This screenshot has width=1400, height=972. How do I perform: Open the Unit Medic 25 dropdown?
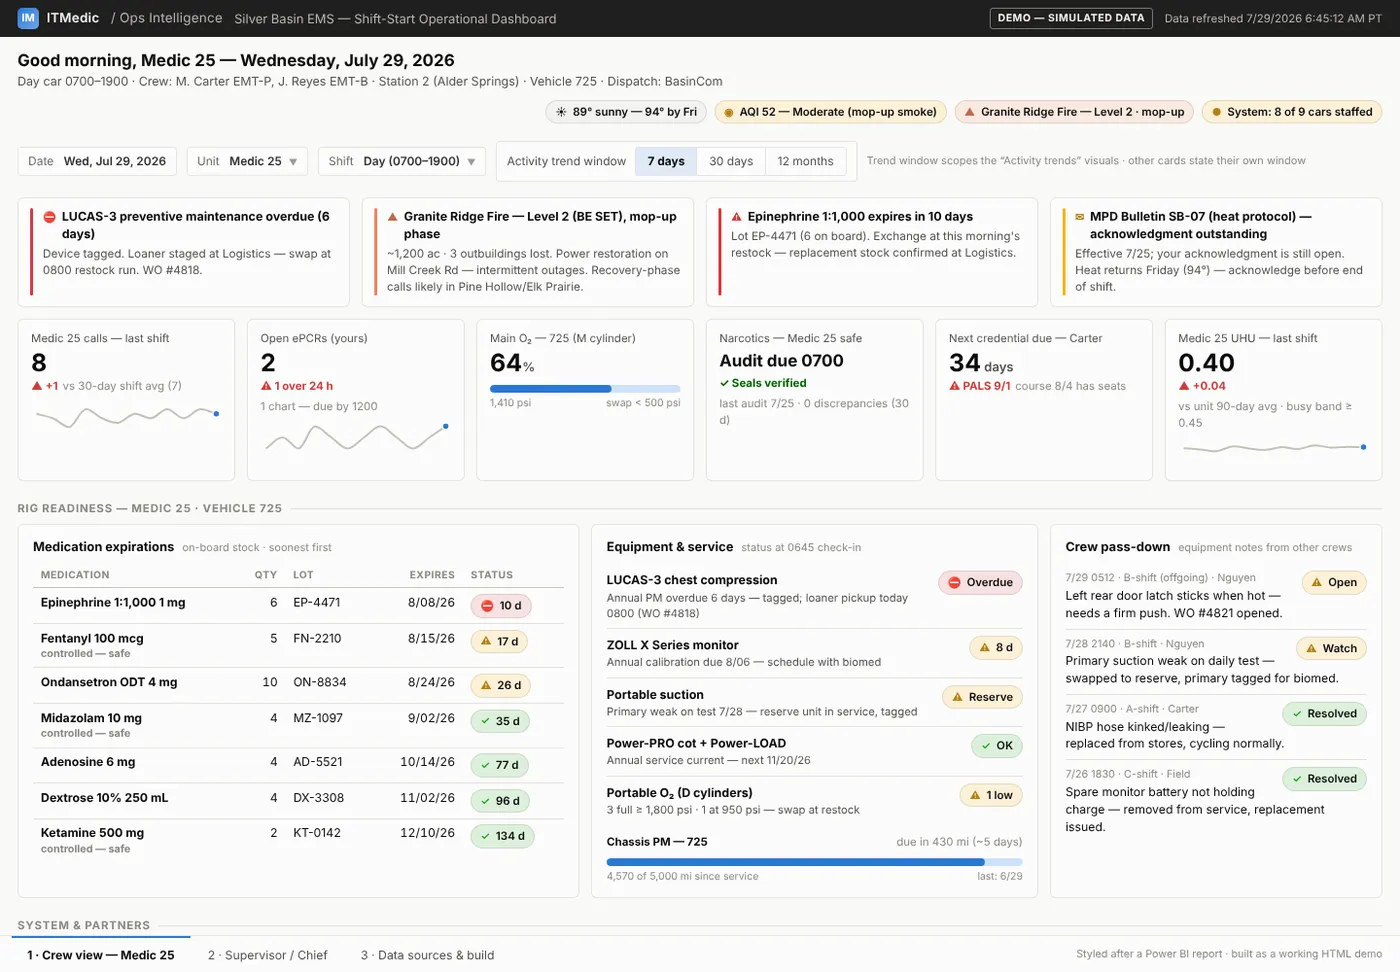click(247, 161)
